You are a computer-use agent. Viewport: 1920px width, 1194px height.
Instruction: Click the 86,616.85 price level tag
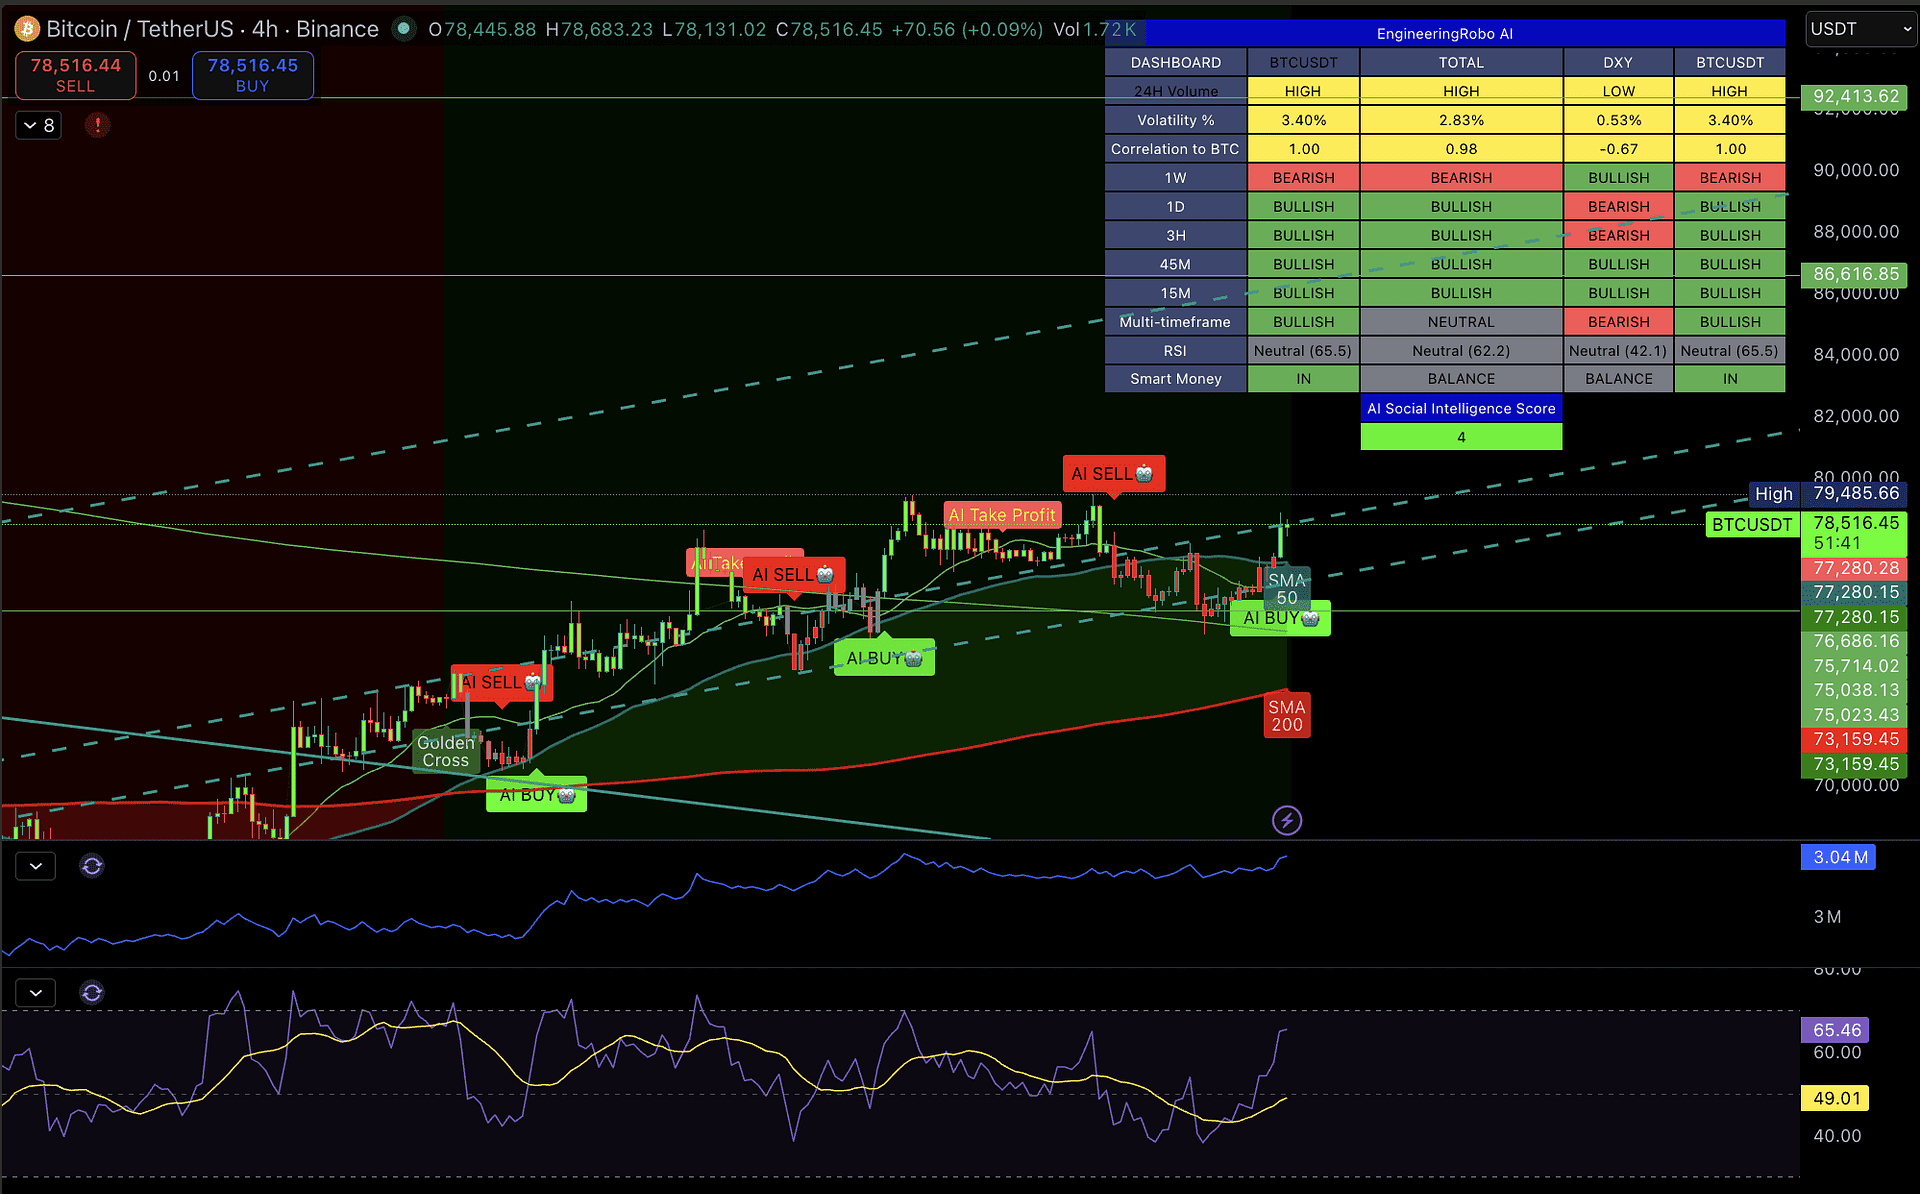(1855, 274)
